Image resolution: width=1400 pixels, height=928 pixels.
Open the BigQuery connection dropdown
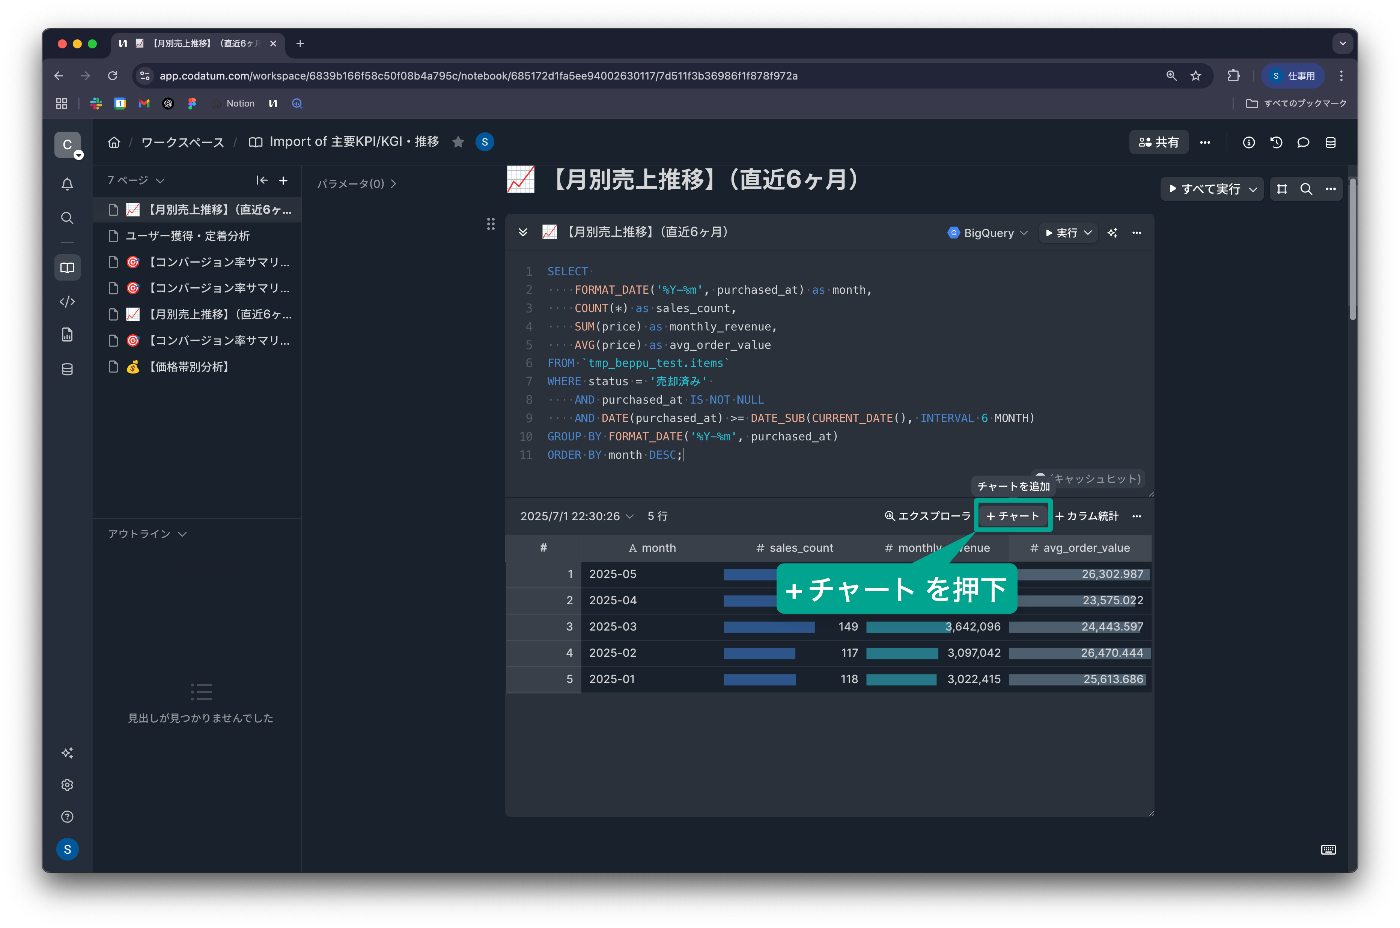click(988, 232)
